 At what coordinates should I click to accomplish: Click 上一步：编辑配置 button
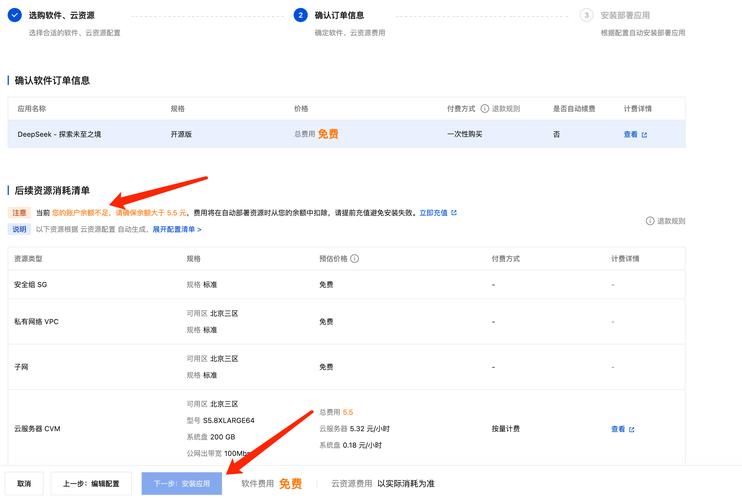(x=91, y=484)
